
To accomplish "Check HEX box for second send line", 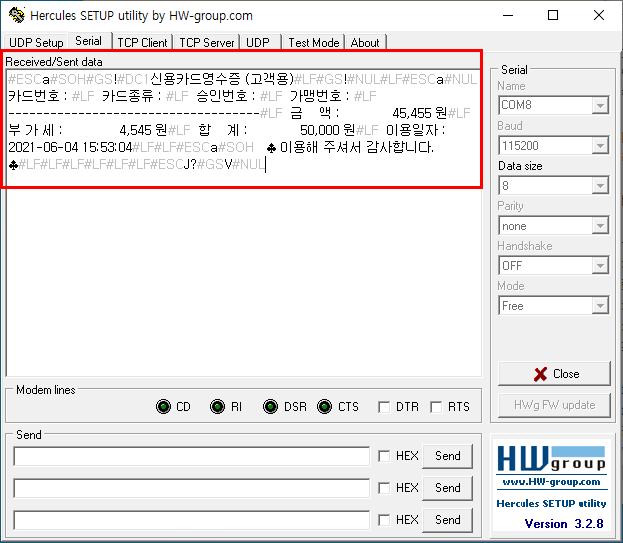I will [x=384, y=488].
